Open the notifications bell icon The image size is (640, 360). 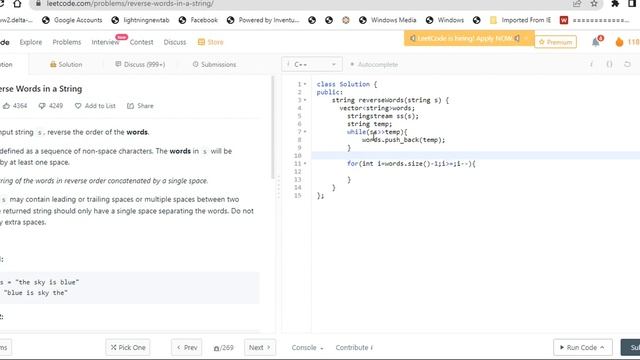click(x=597, y=42)
